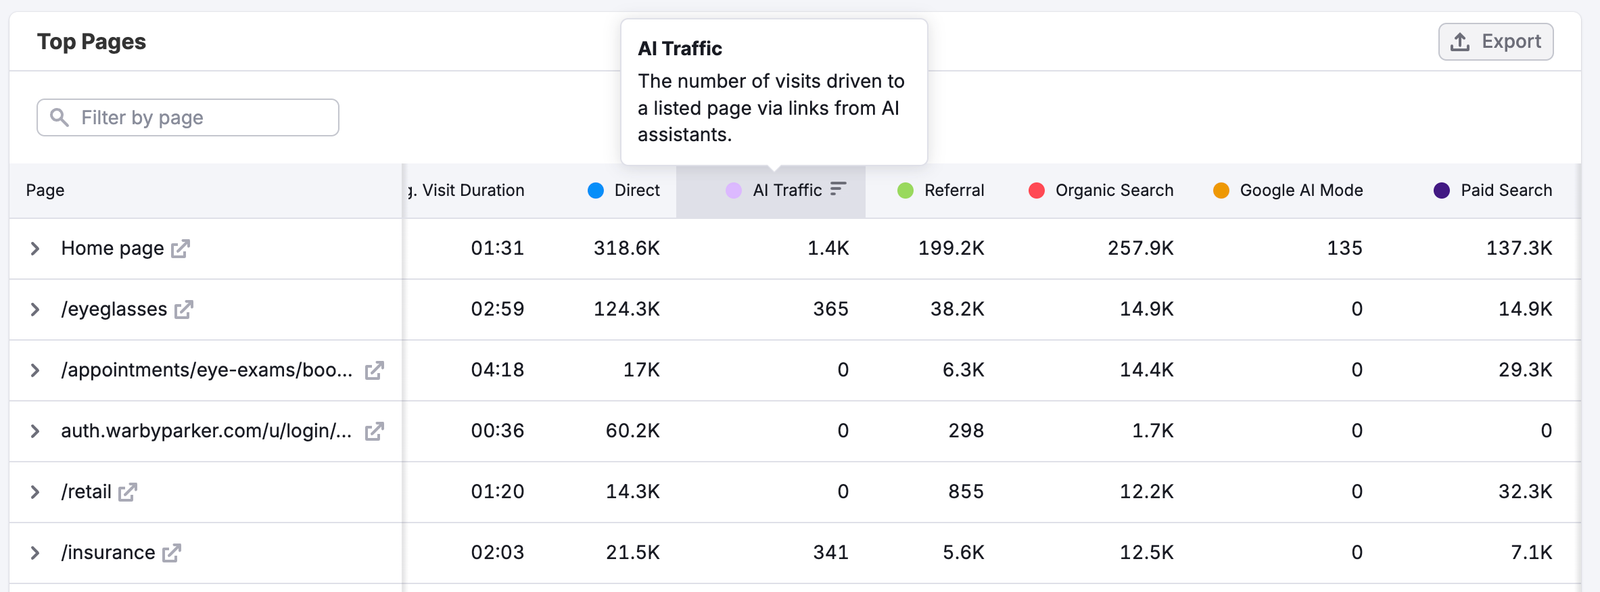The height and width of the screenshot is (592, 1600).
Task: Click the external link icon next to /insurance
Action: pyautogui.click(x=172, y=552)
